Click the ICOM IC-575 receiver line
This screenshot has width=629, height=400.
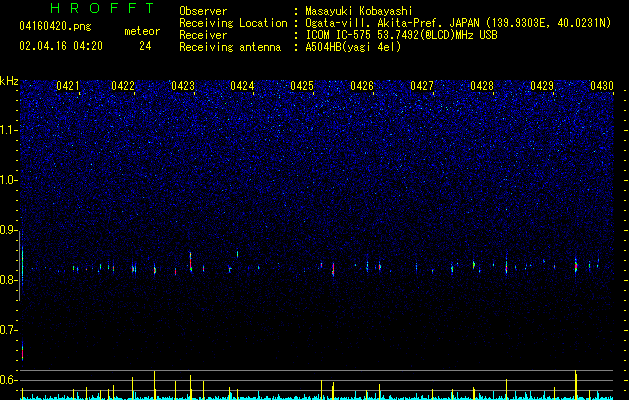click(x=401, y=35)
